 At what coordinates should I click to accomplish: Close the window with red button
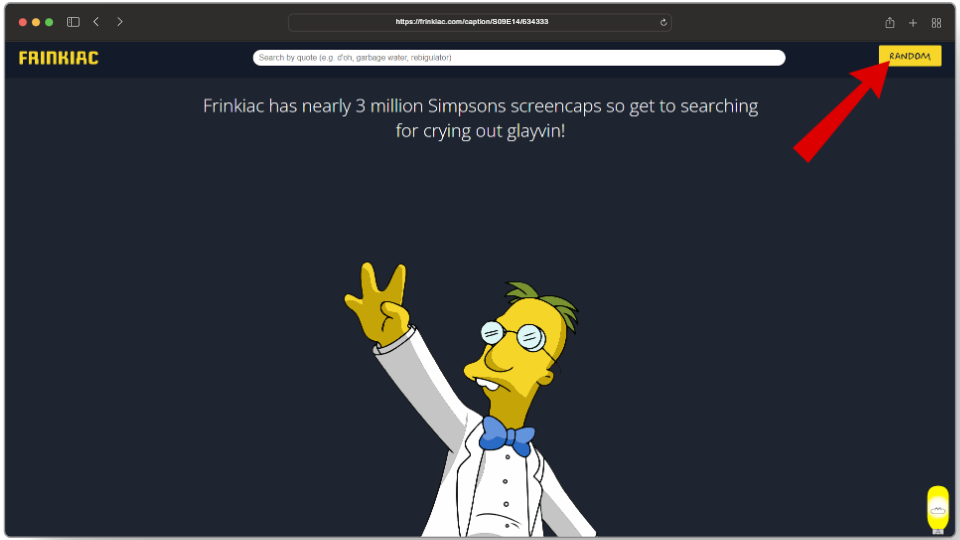coord(23,22)
